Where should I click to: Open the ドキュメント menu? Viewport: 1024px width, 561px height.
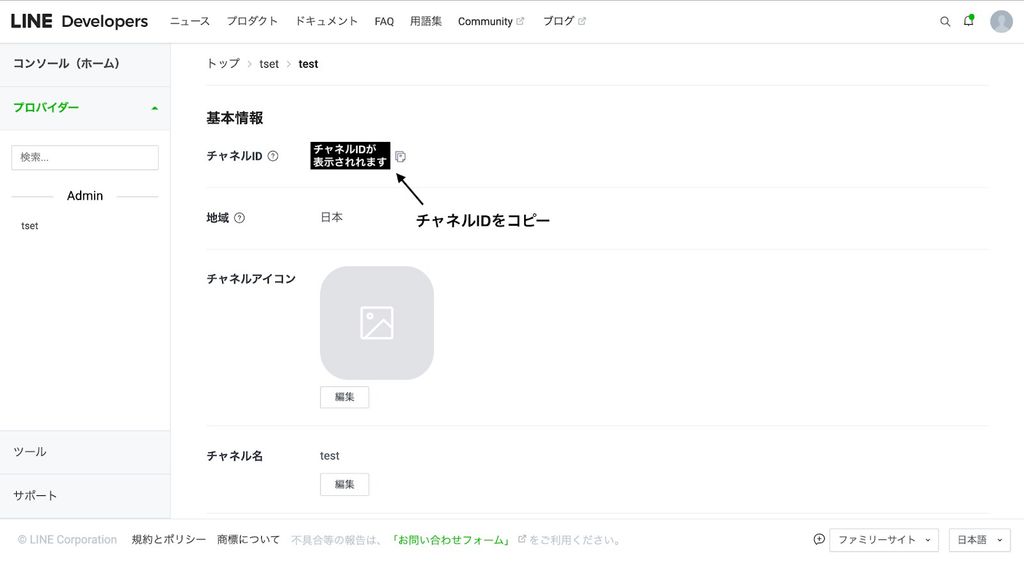[327, 21]
